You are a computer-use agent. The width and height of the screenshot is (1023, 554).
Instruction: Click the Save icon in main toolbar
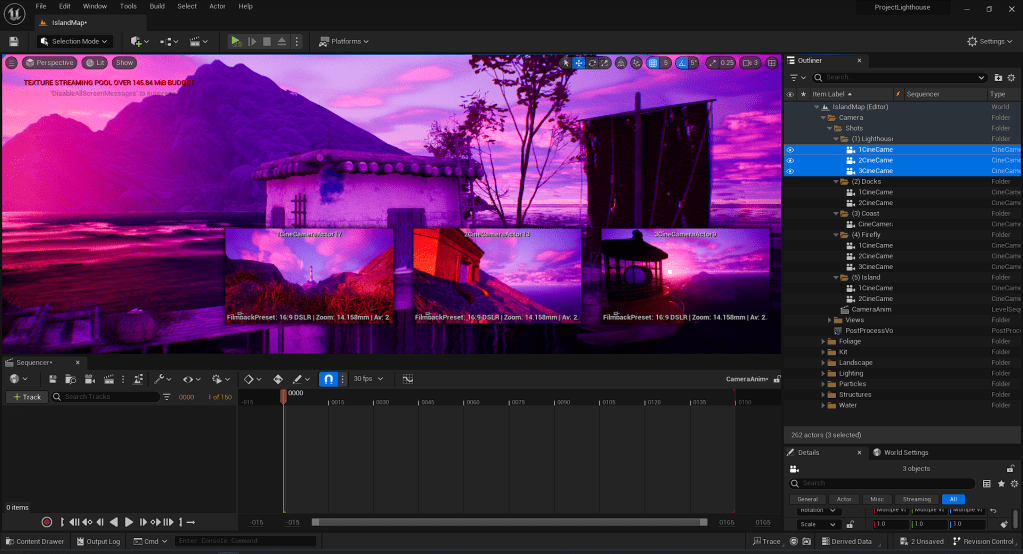pyautogui.click(x=13, y=41)
